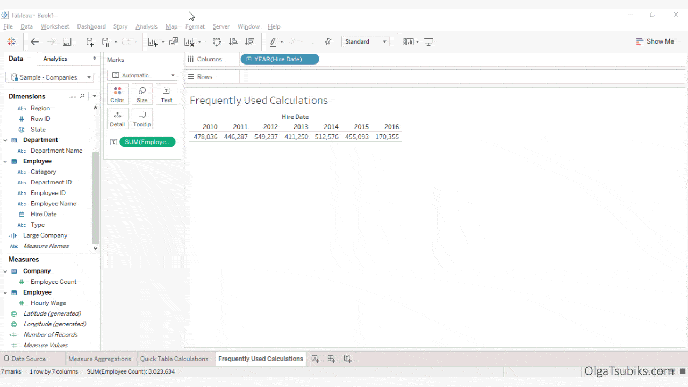Click the Save icon in toolbar
The width and height of the screenshot is (688, 387).
(67, 42)
